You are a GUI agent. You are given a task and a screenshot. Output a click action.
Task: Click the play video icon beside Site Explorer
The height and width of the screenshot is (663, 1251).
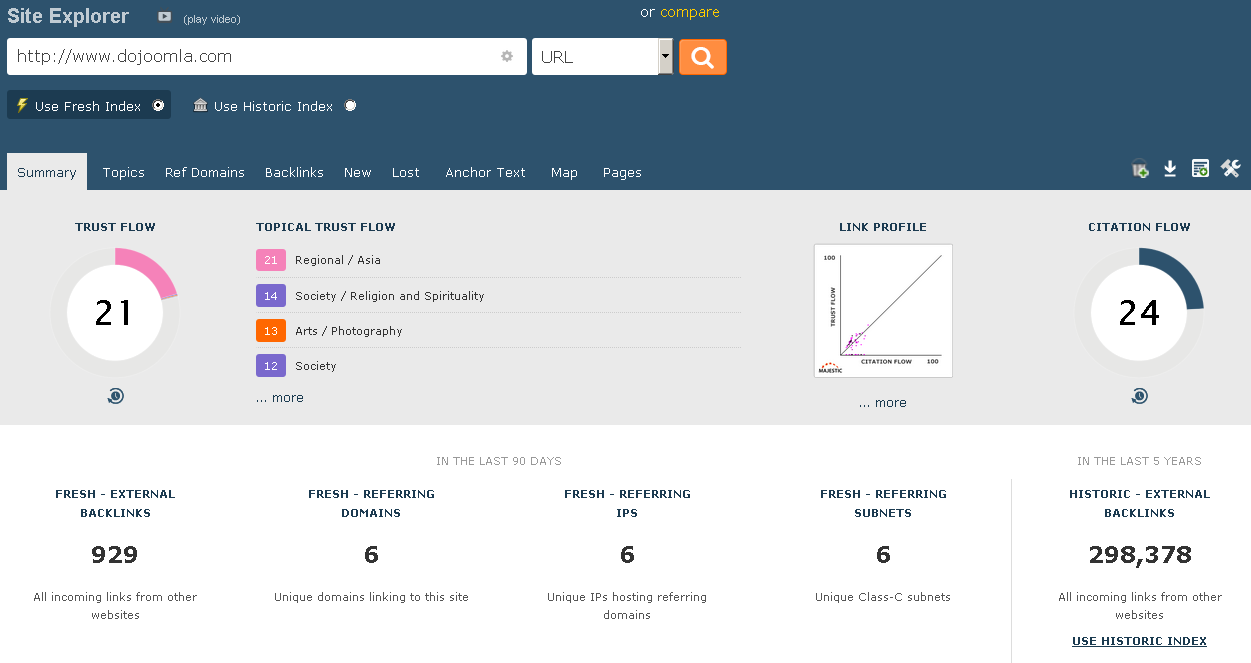(165, 17)
